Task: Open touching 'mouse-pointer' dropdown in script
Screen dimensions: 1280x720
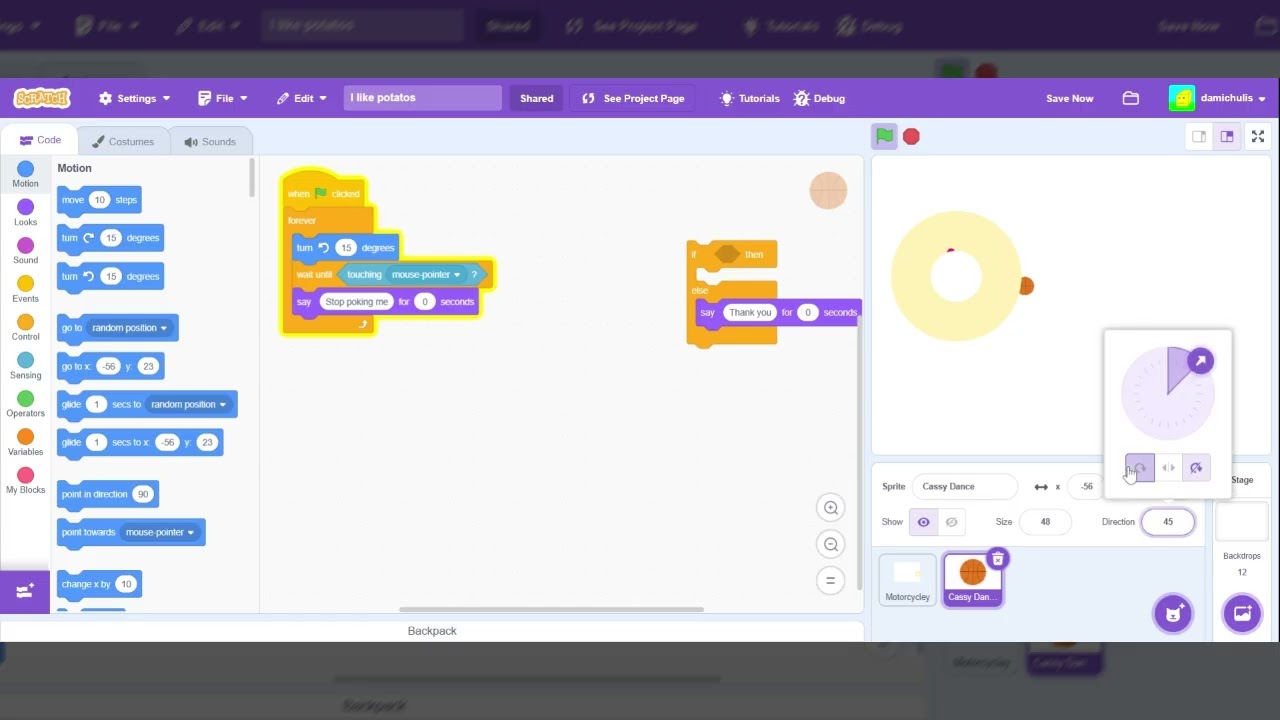Action: click(426, 274)
